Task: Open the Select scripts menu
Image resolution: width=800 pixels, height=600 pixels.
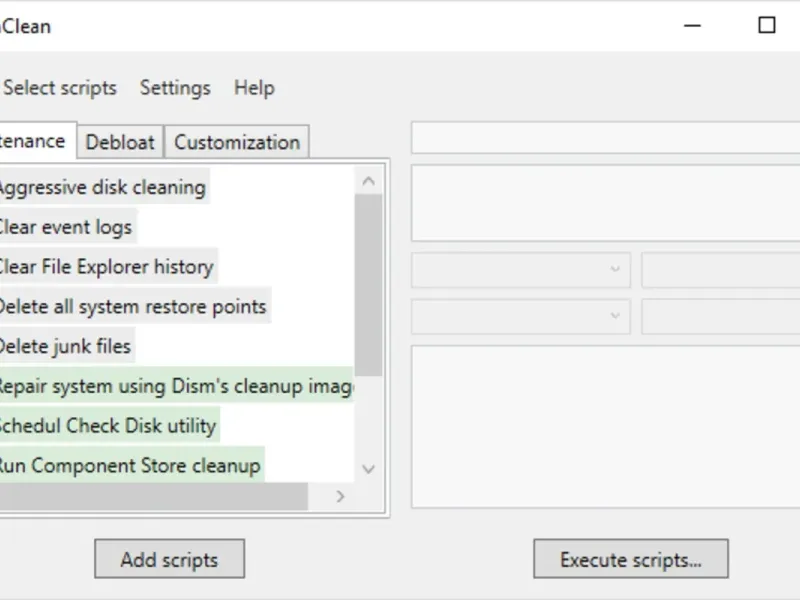Action: click(x=60, y=88)
